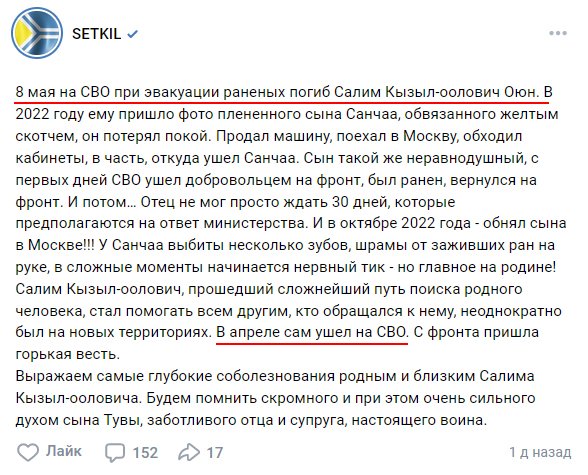
Task: Click the line starting "Салим Кызыл-оолович, прошедший"
Action: click(269, 289)
